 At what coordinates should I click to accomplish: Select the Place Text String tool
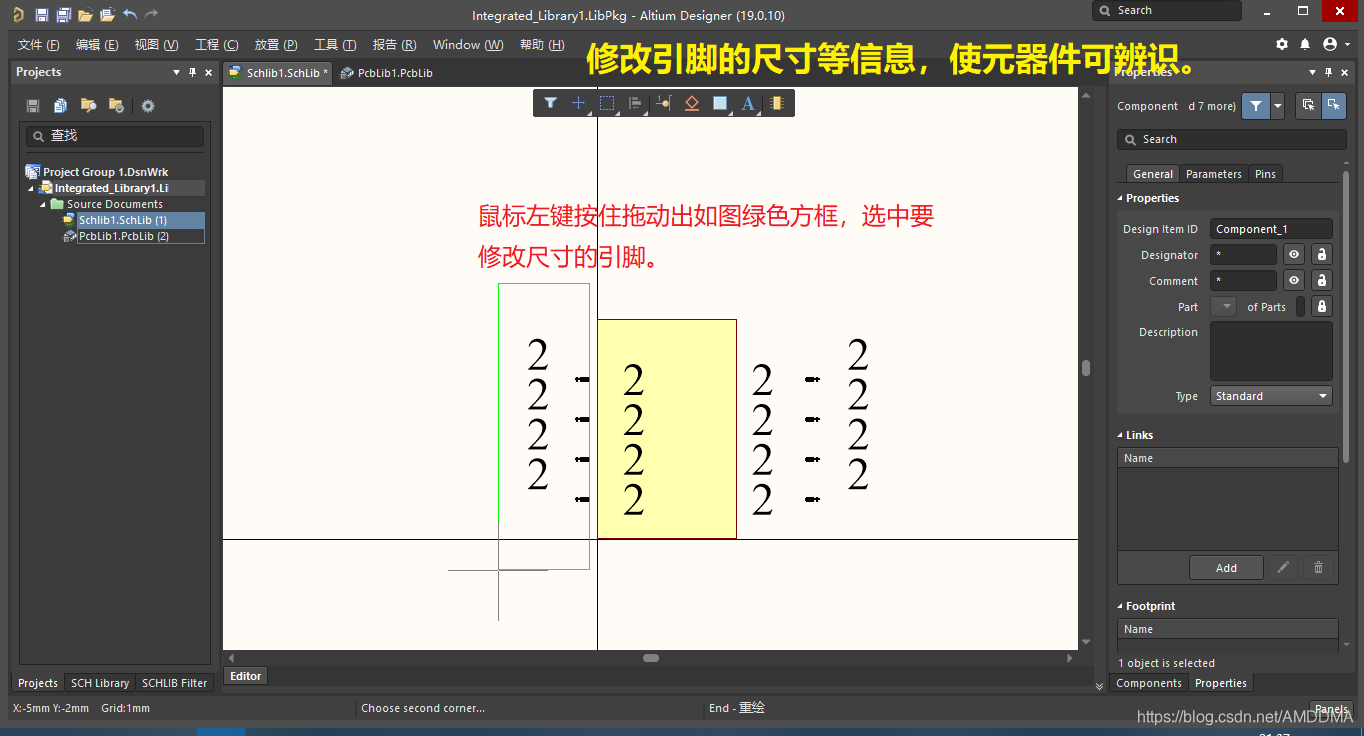coord(747,103)
